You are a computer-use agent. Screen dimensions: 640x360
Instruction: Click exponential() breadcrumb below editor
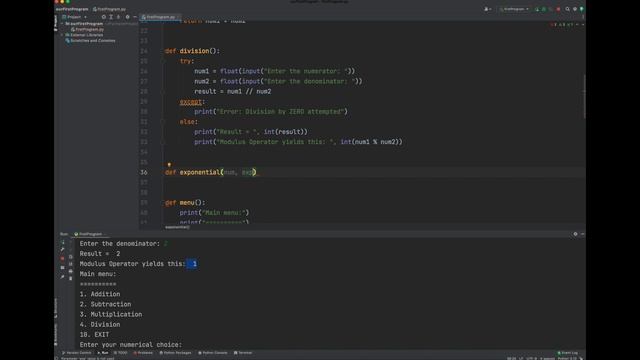tap(177, 227)
